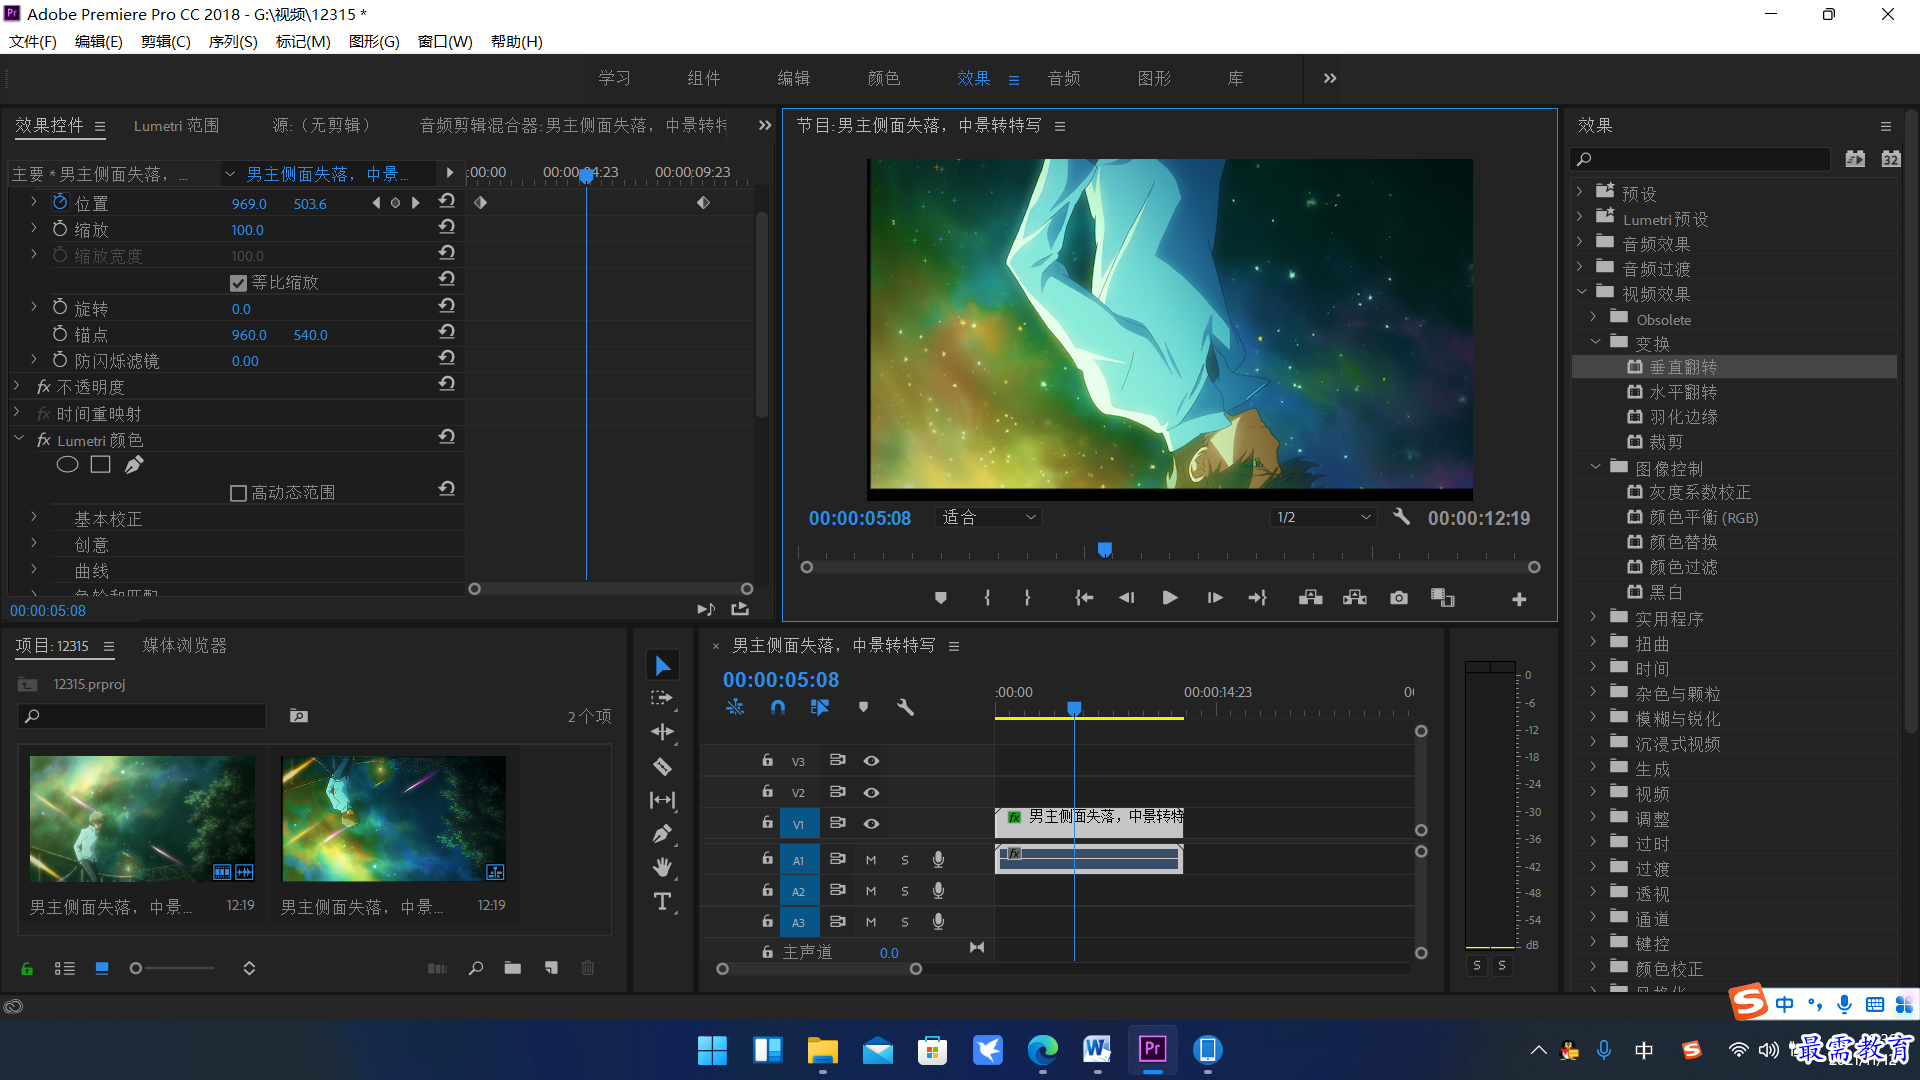Step forward one frame in Program Monitor
The height and width of the screenshot is (1080, 1920).
pos(1215,598)
